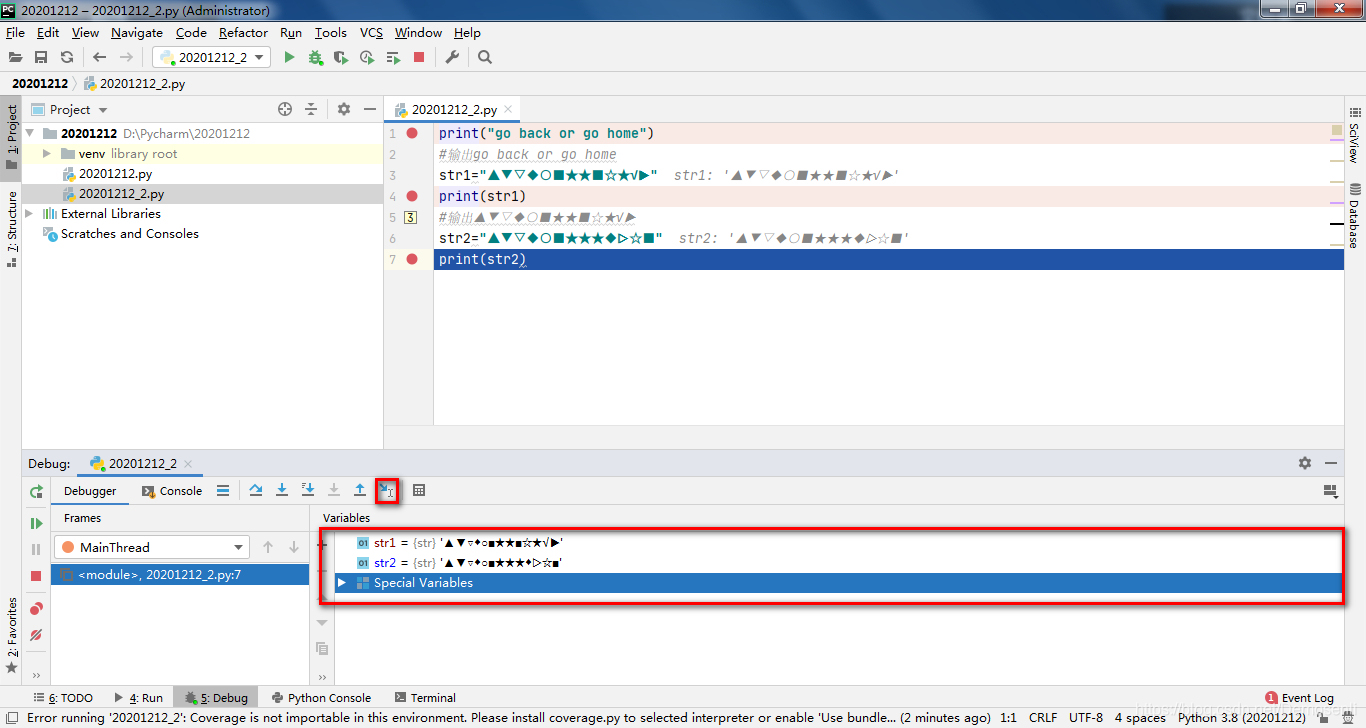Synchronize files from main toolbar

click(x=67, y=58)
